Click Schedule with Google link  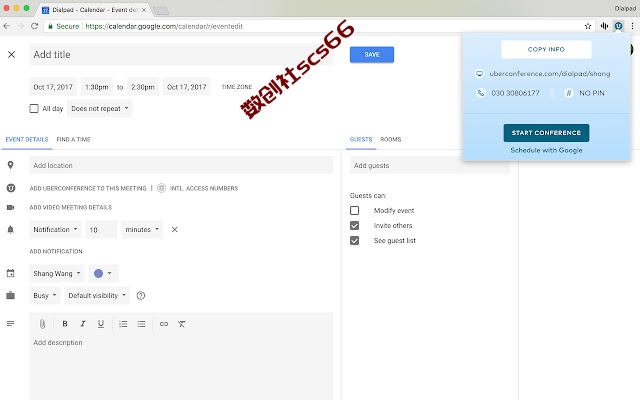(x=546, y=150)
